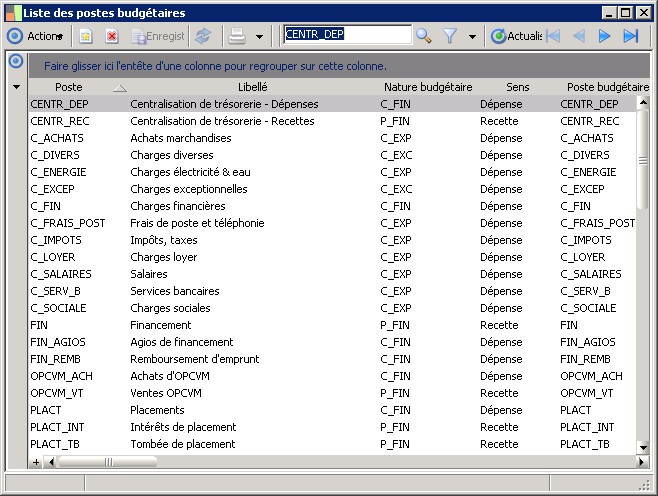Click the printer icon
This screenshot has height=496, width=658.
tap(237, 36)
